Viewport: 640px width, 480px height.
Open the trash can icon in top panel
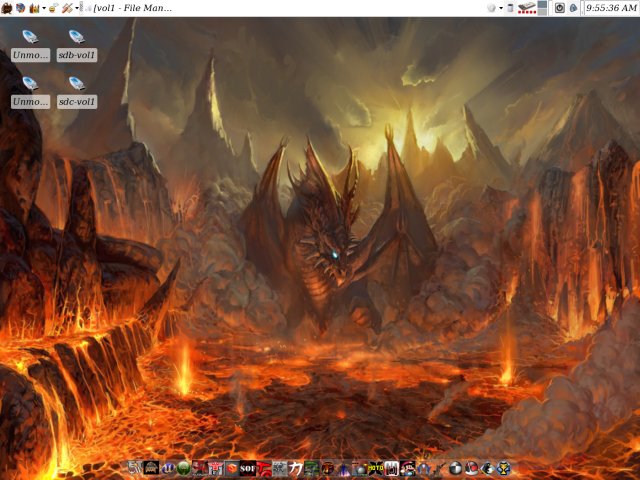coord(510,8)
